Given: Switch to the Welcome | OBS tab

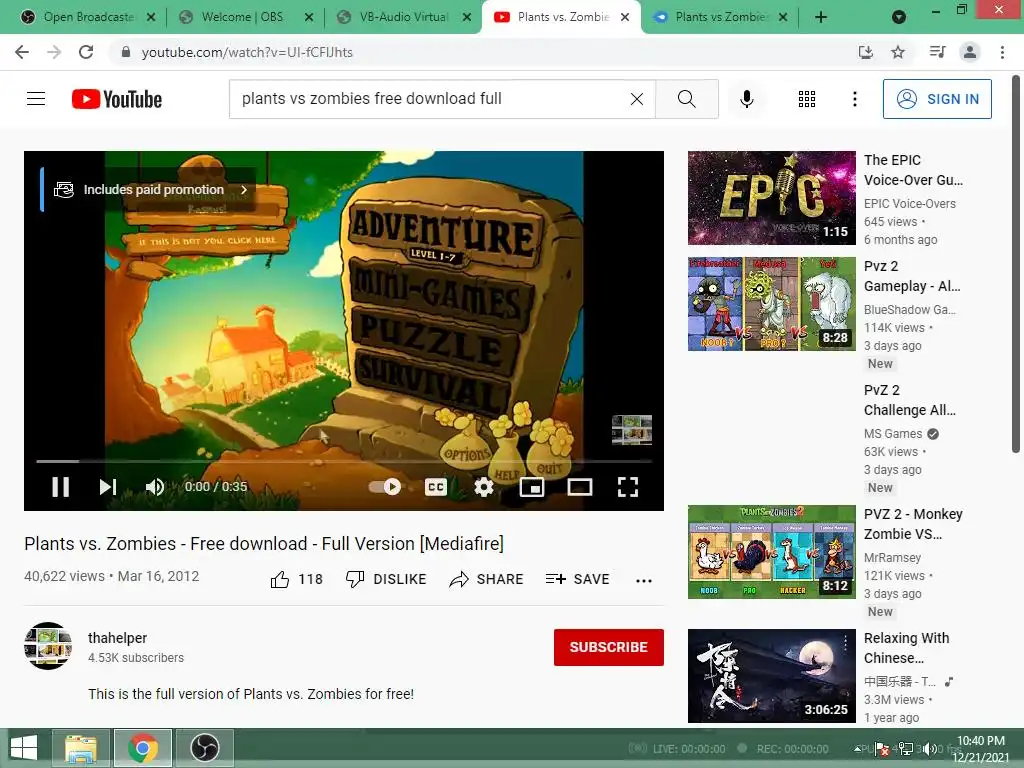Looking at the screenshot, I should pos(242,17).
